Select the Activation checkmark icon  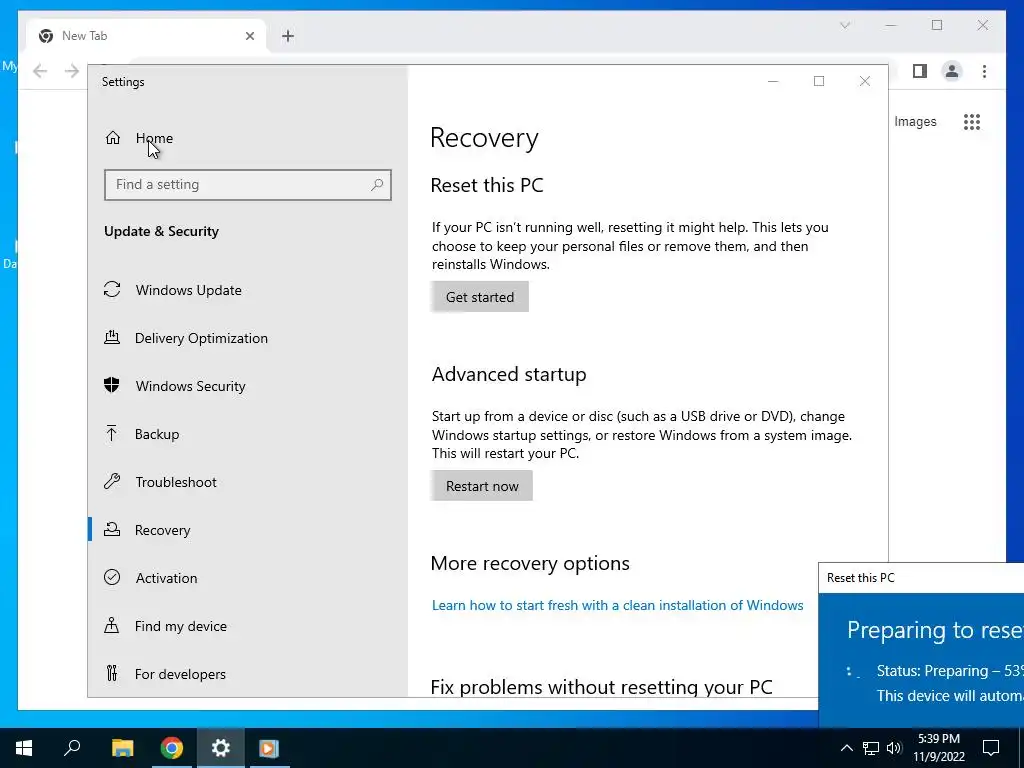click(x=112, y=577)
